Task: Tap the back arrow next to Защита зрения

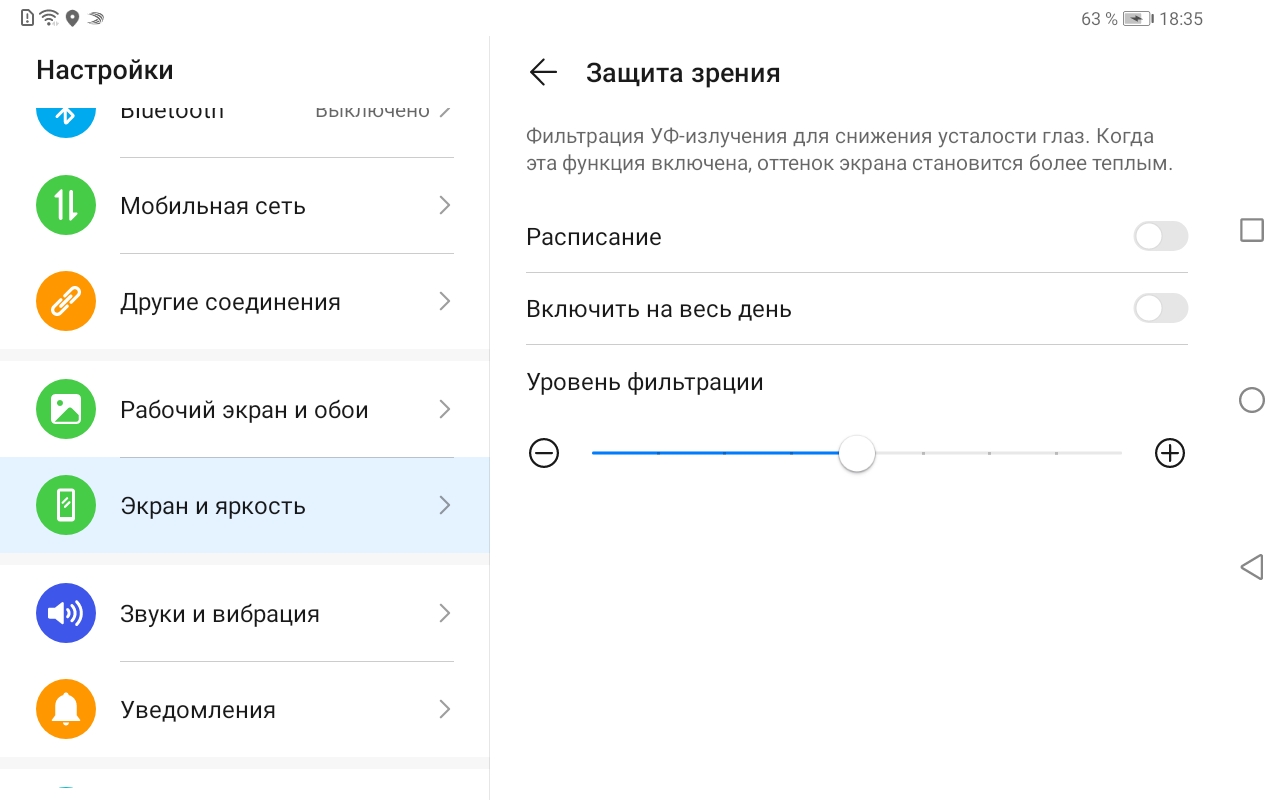Action: [543, 72]
